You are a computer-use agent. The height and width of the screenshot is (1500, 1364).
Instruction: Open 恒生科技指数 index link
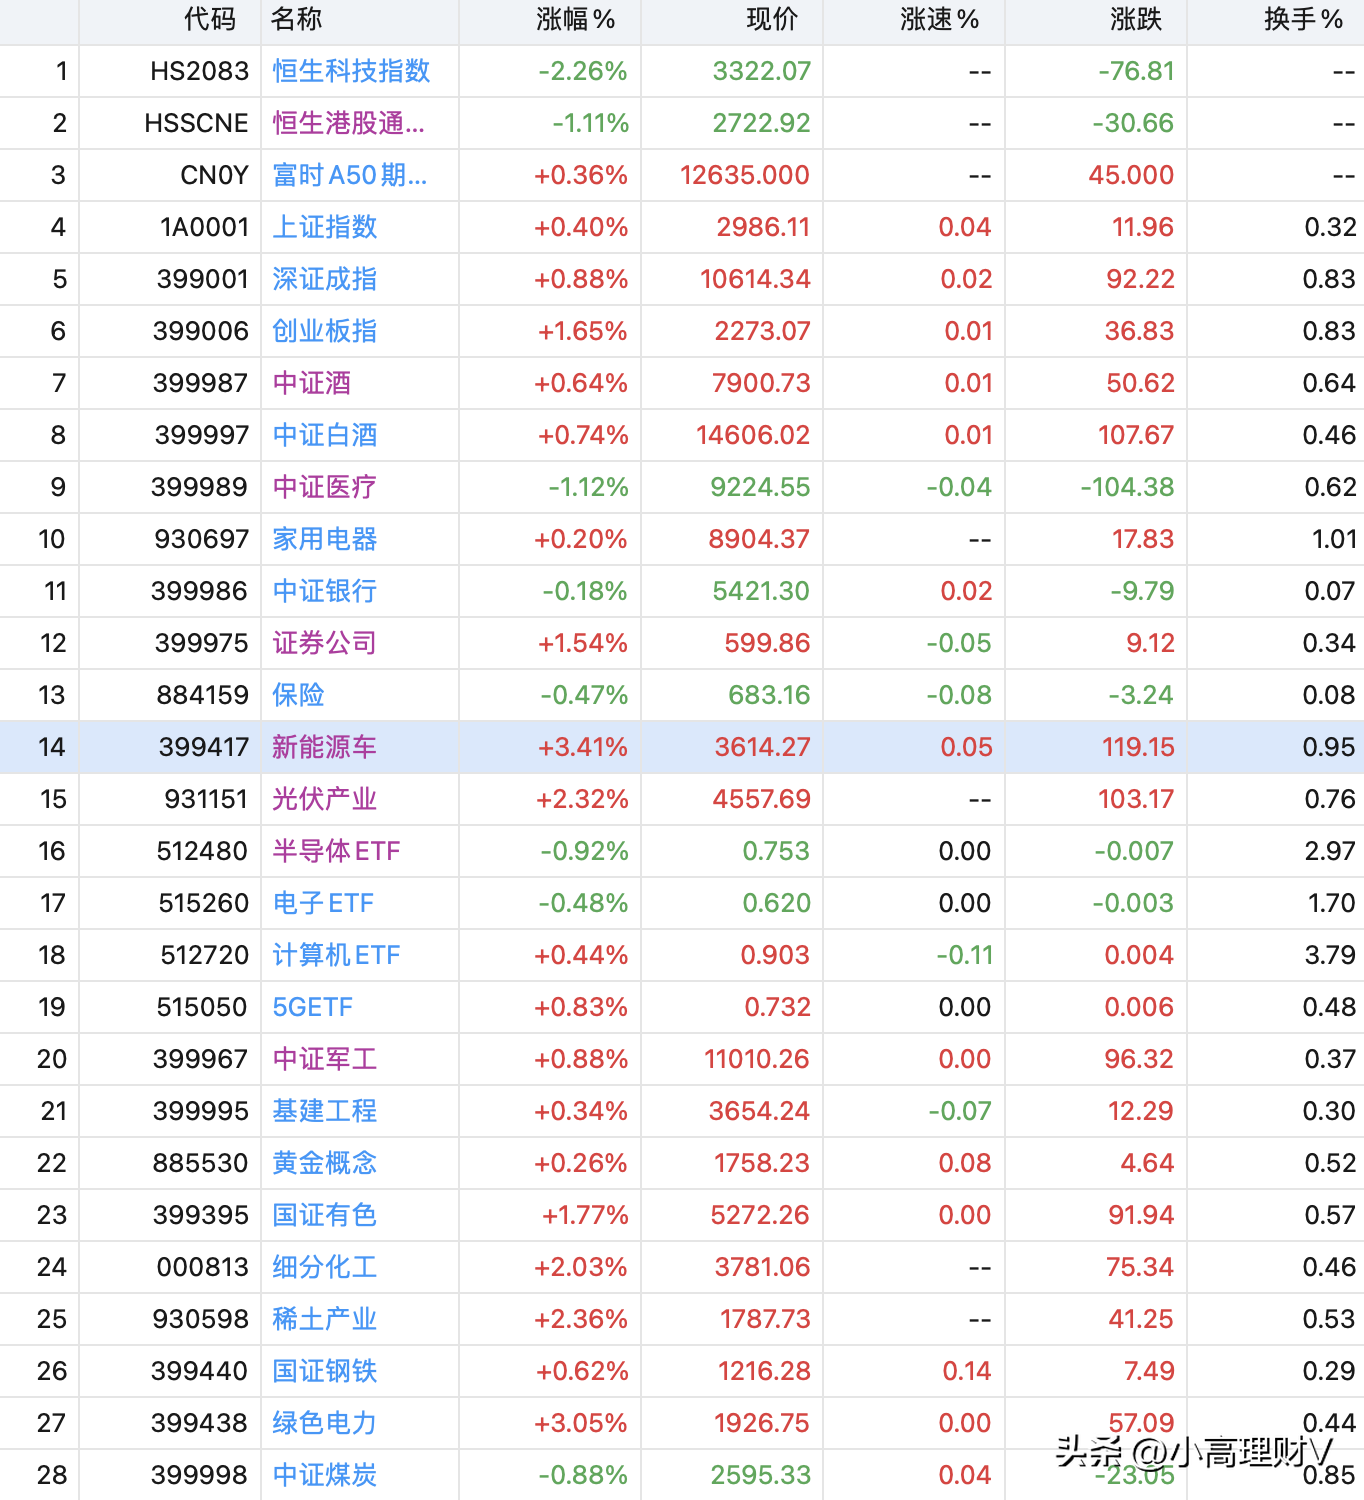(351, 71)
